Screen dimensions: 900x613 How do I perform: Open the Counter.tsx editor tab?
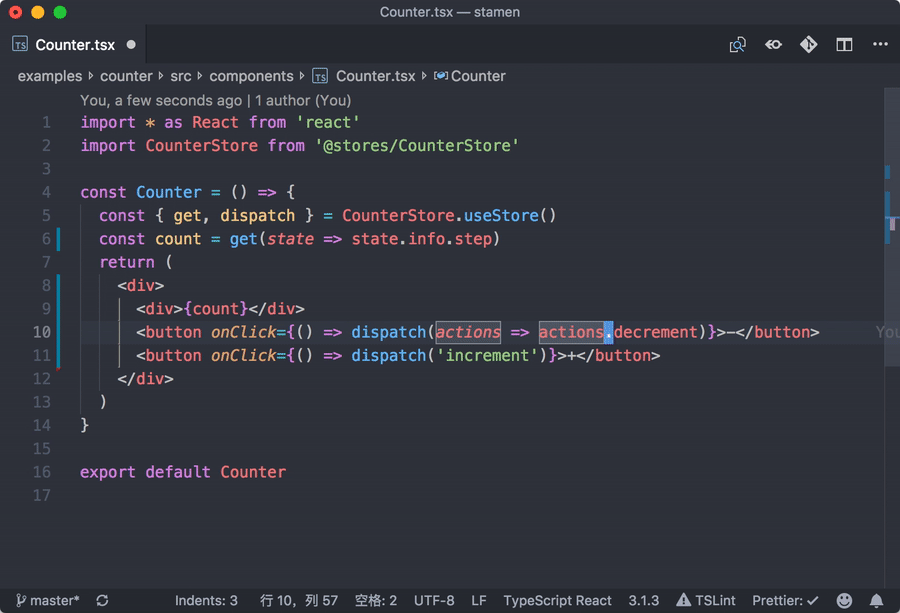pos(73,44)
